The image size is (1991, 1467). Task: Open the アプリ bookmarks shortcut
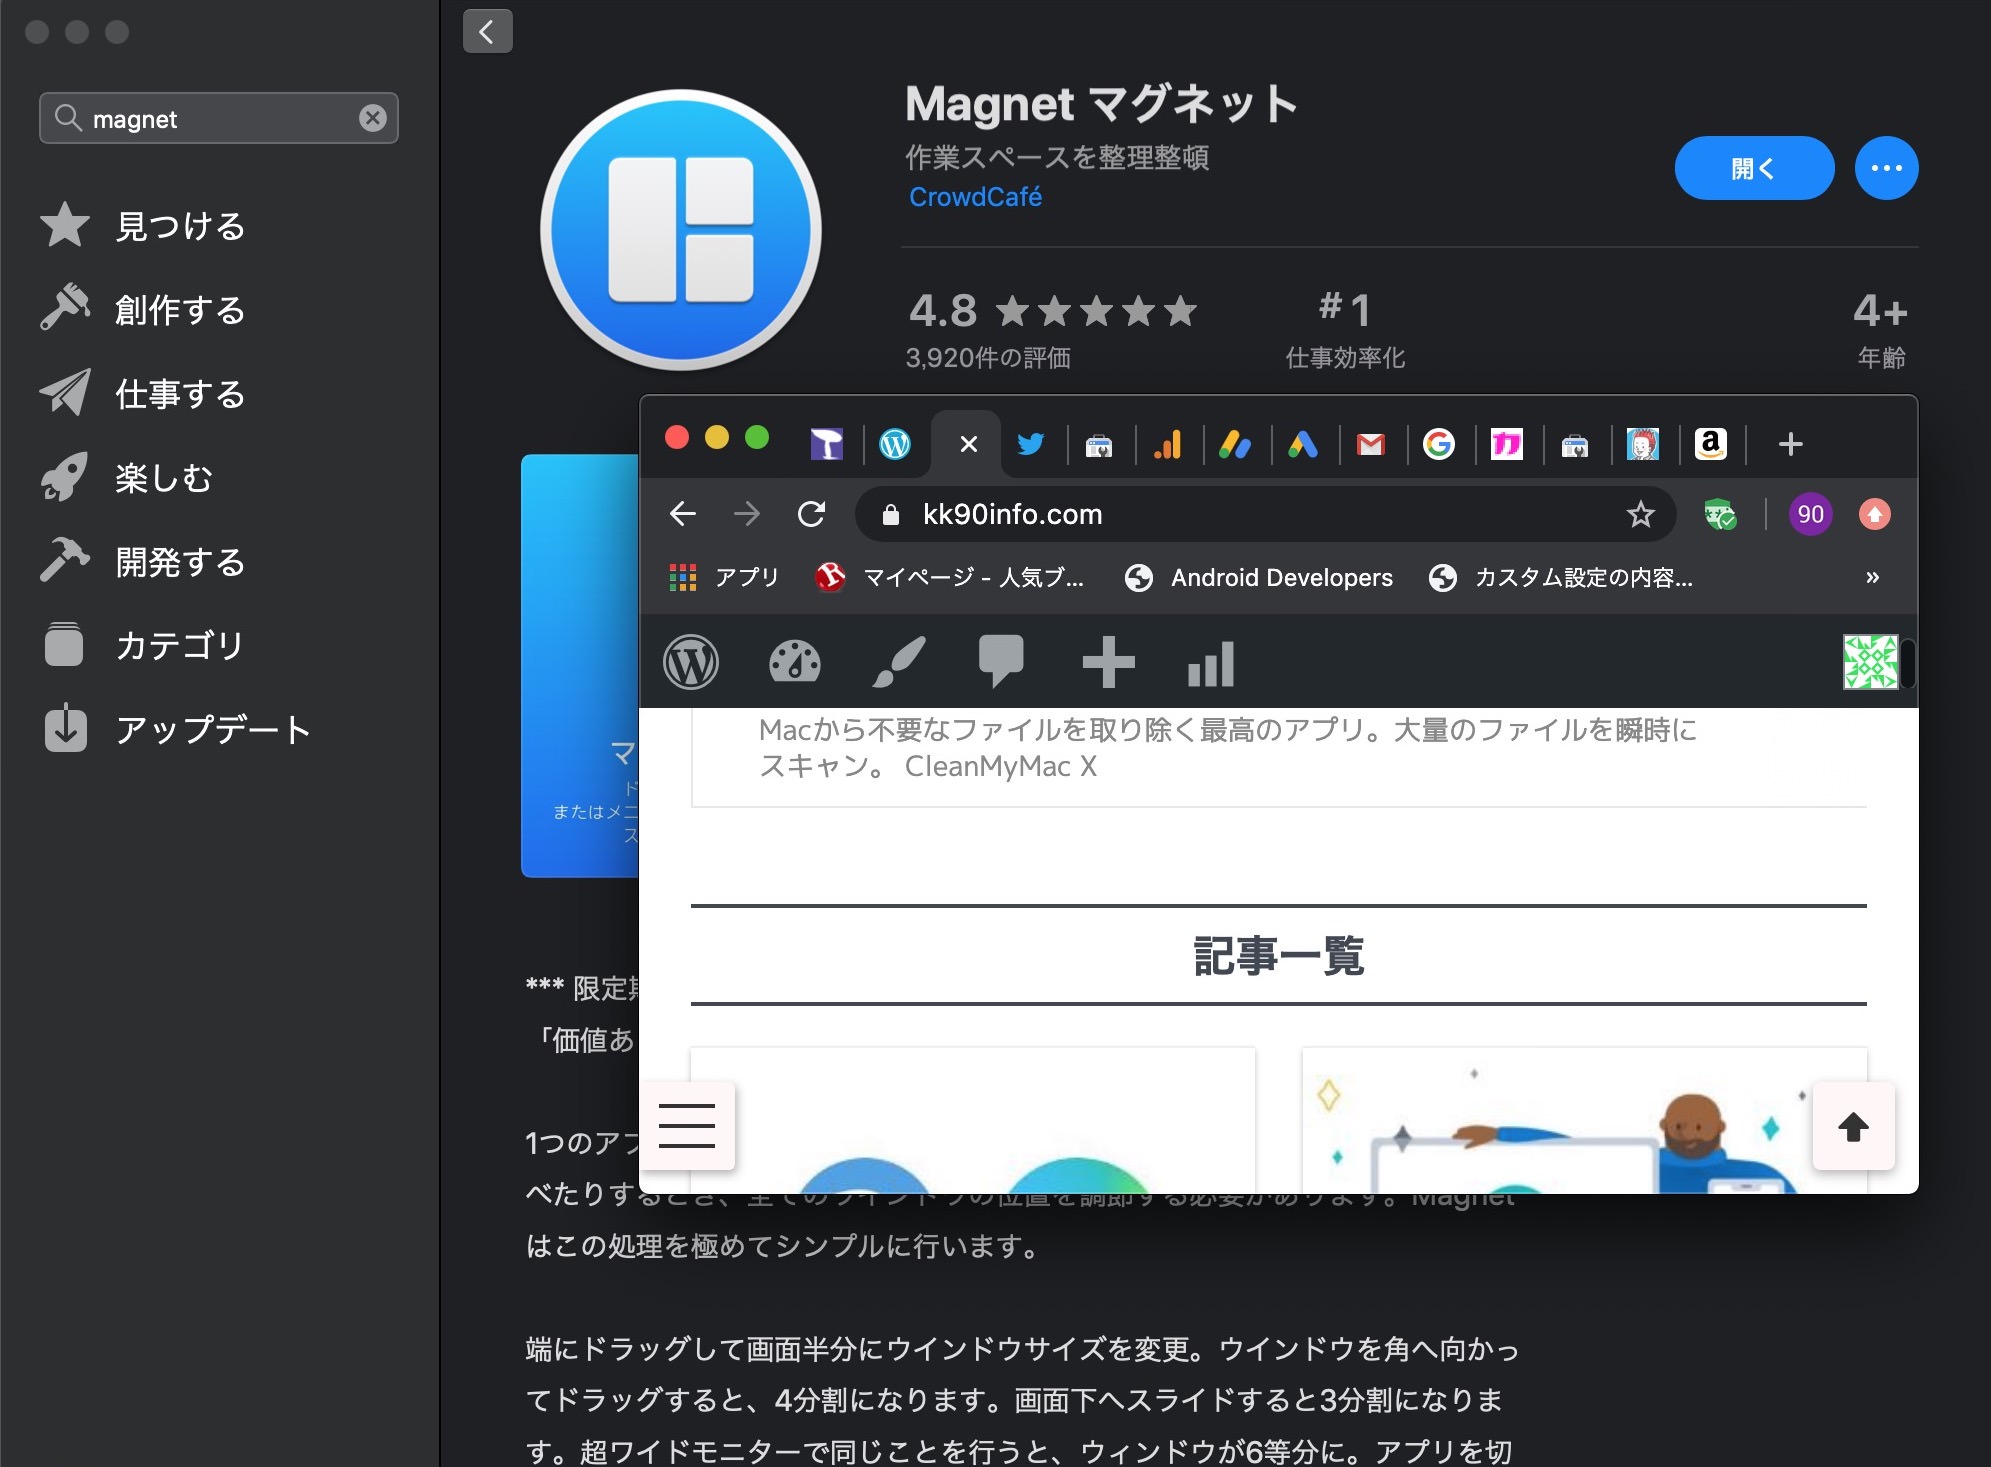(724, 577)
